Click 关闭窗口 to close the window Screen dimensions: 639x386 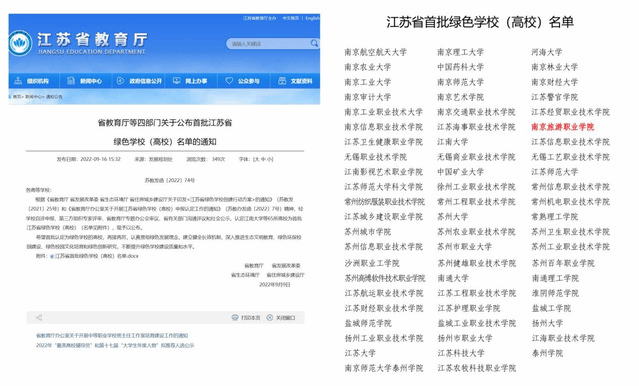(285, 318)
